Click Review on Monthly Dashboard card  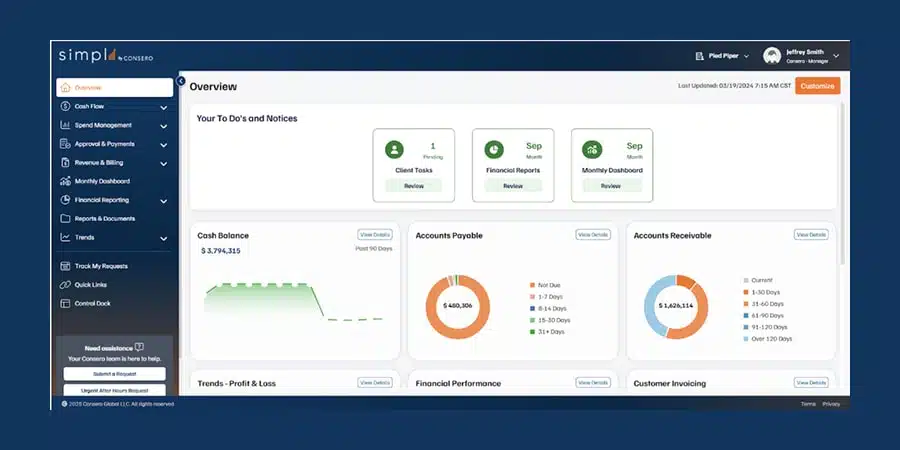[611, 186]
